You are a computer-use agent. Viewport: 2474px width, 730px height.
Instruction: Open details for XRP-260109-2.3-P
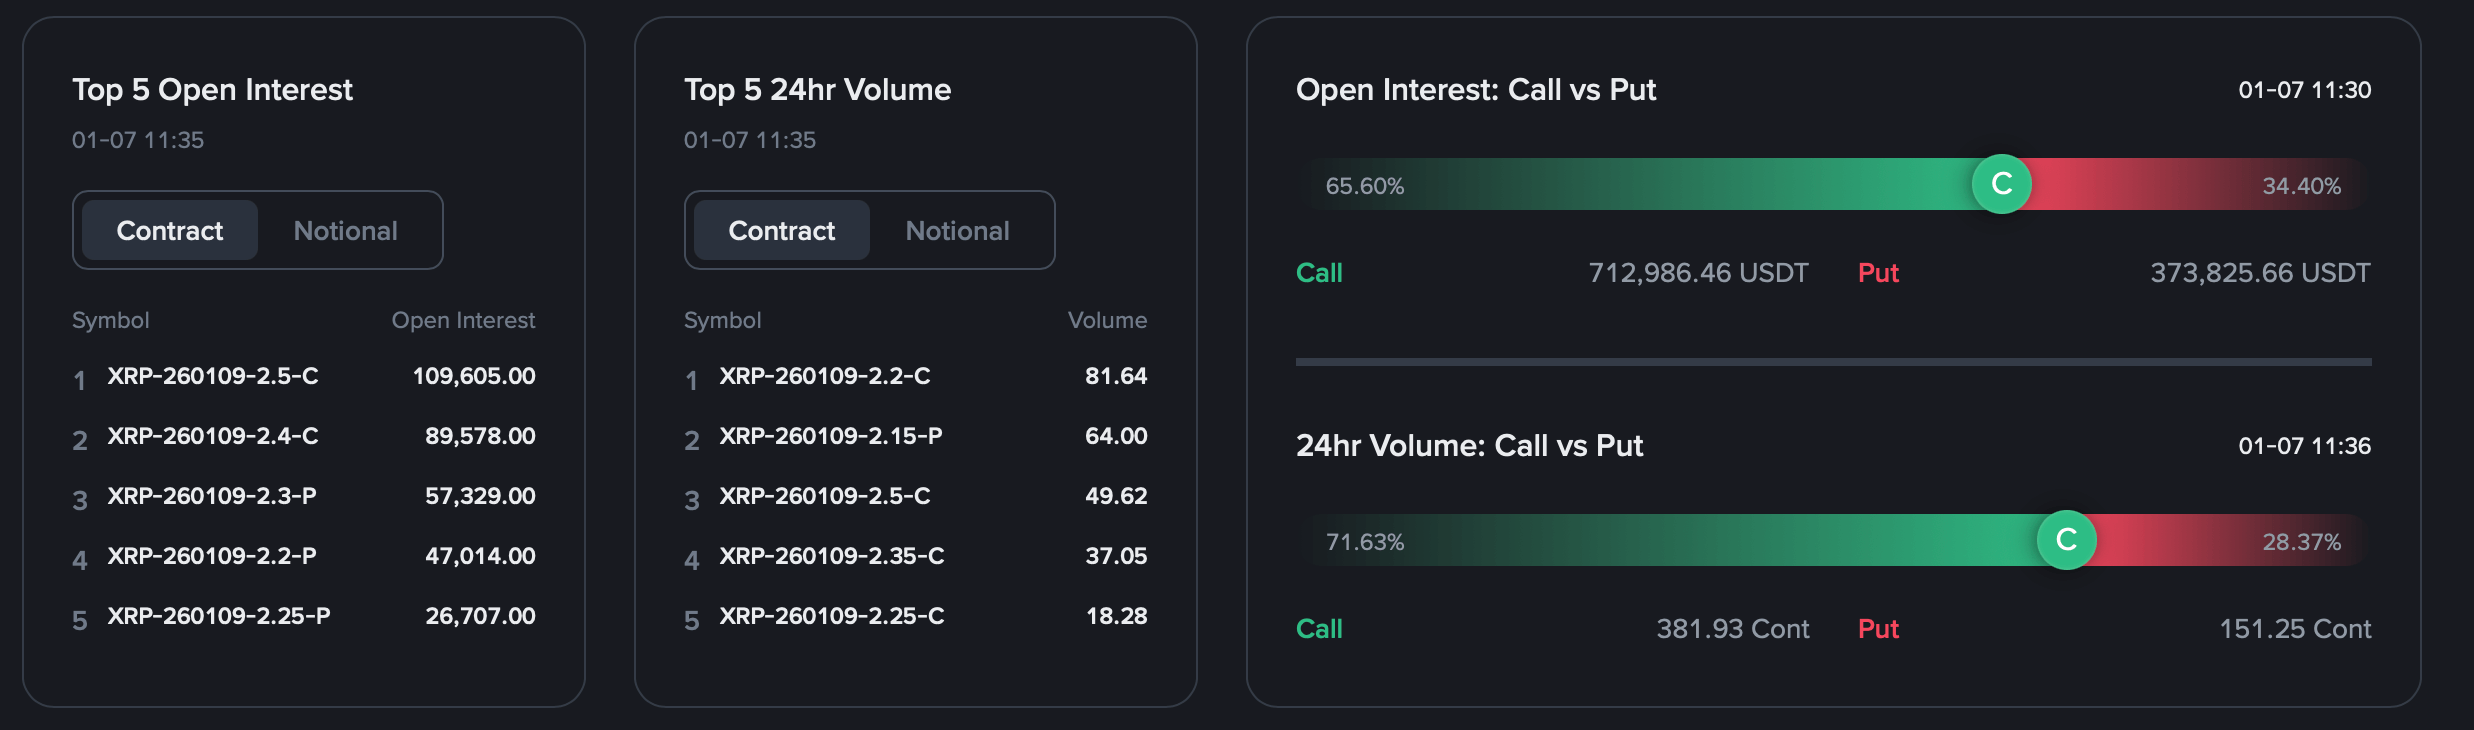[215, 496]
